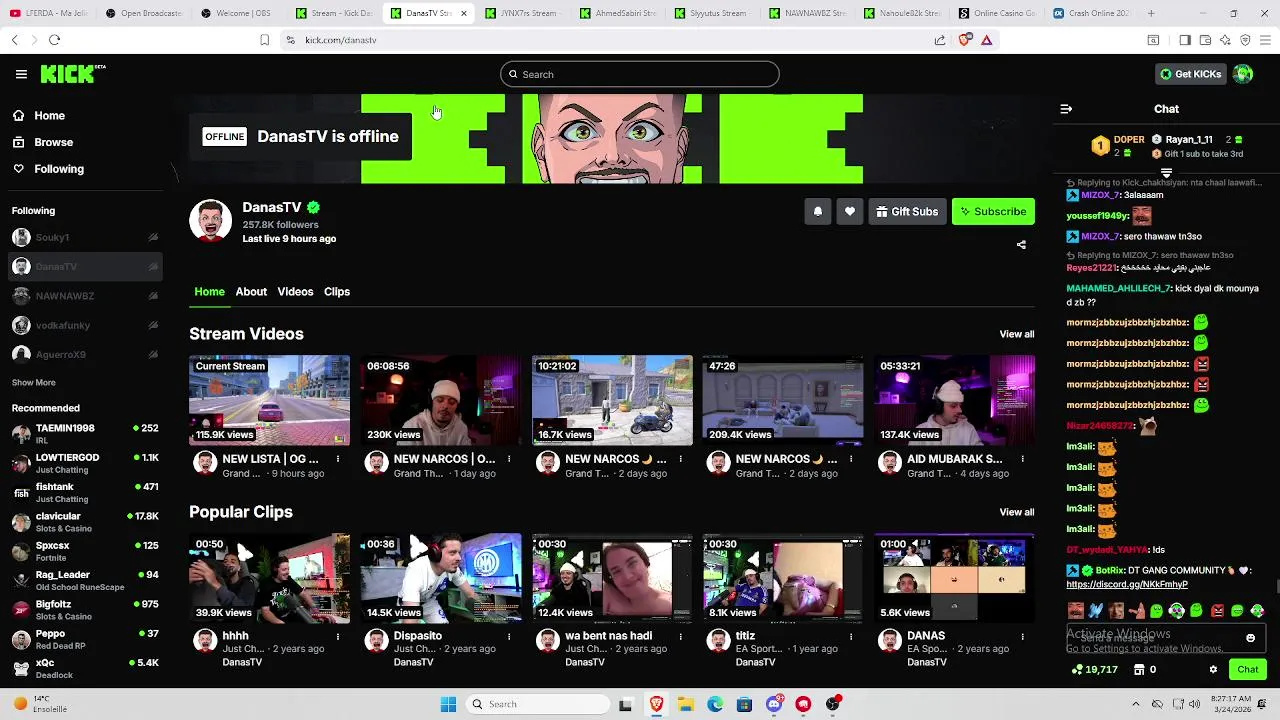Screen dimensions: 1280x720
Task: Open a new browser tab
Action: (1151, 13)
